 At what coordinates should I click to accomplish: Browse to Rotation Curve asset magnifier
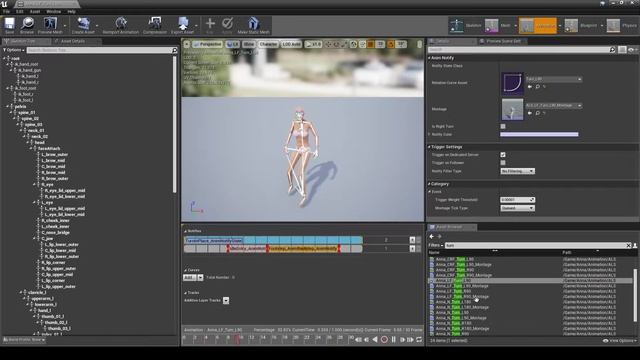coord(538,87)
